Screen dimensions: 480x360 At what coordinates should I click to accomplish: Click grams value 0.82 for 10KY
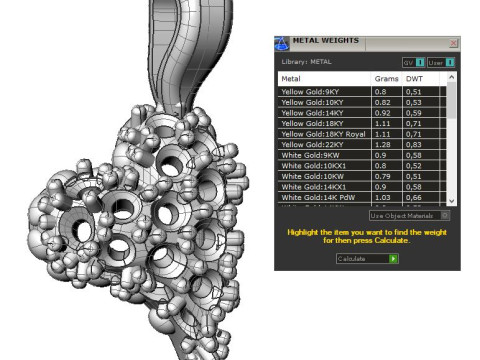(382, 102)
